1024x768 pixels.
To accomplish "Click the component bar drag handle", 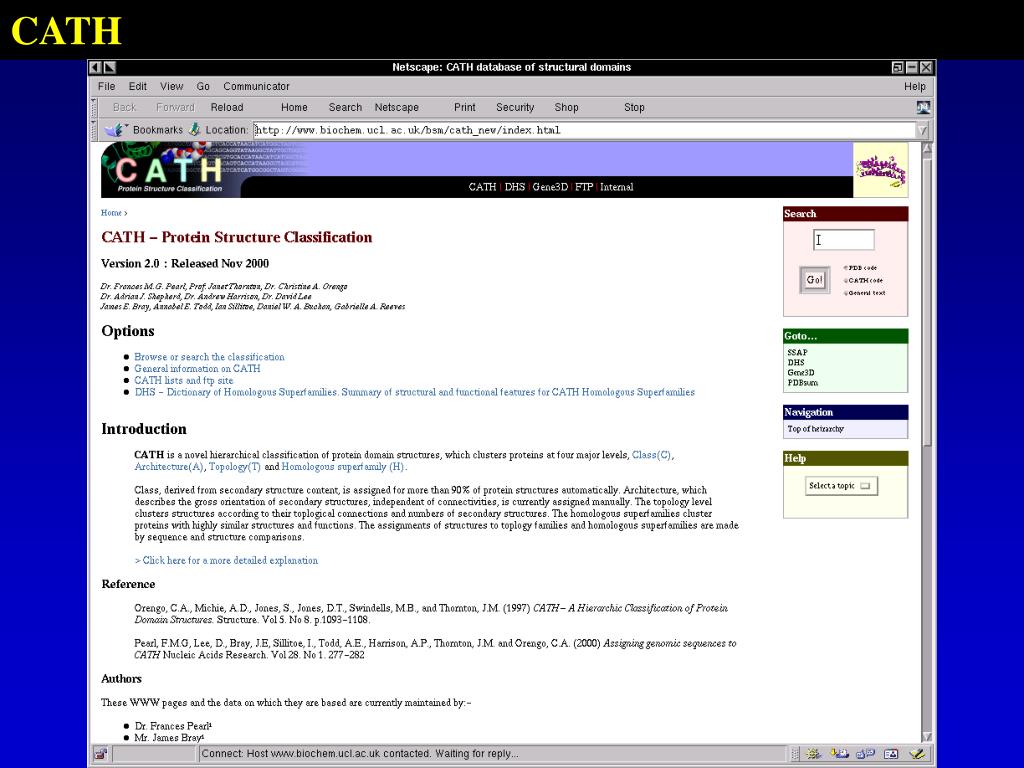I will coord(795,754).
